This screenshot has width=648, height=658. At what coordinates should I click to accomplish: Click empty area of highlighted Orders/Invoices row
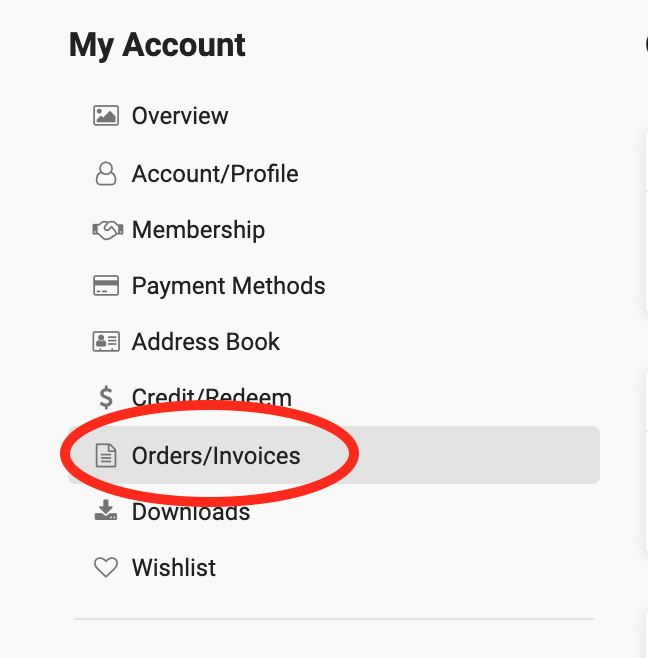474,455
